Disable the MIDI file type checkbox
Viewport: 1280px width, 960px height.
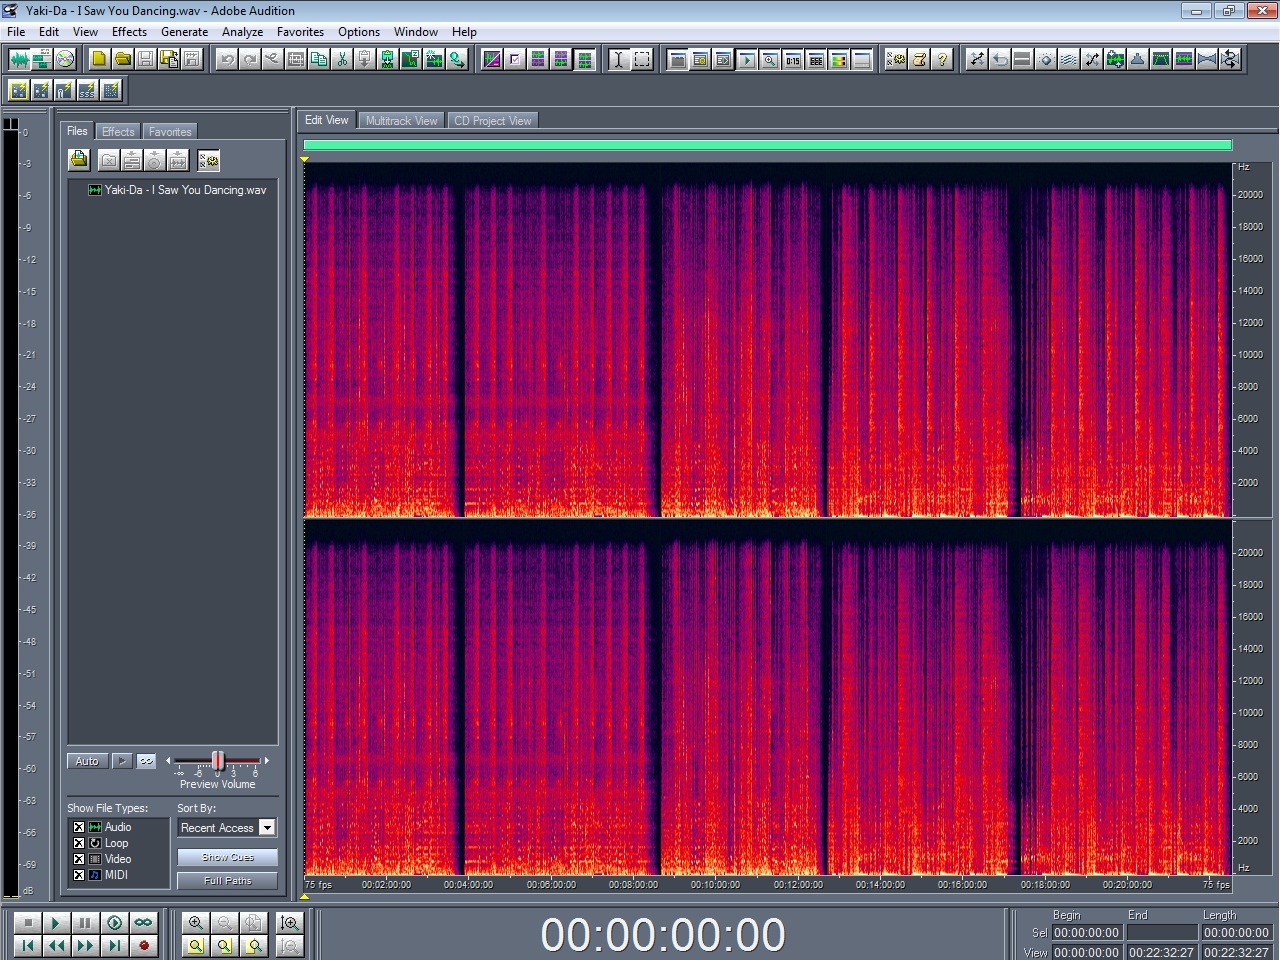point(79,875)
